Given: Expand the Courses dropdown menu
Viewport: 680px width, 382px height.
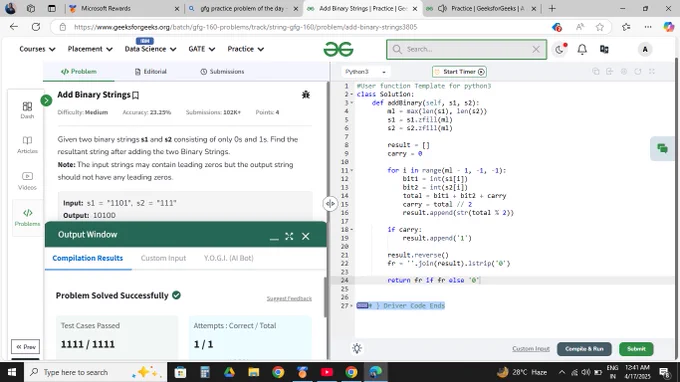Looking at the screenshot, I should tap(37, 49).
